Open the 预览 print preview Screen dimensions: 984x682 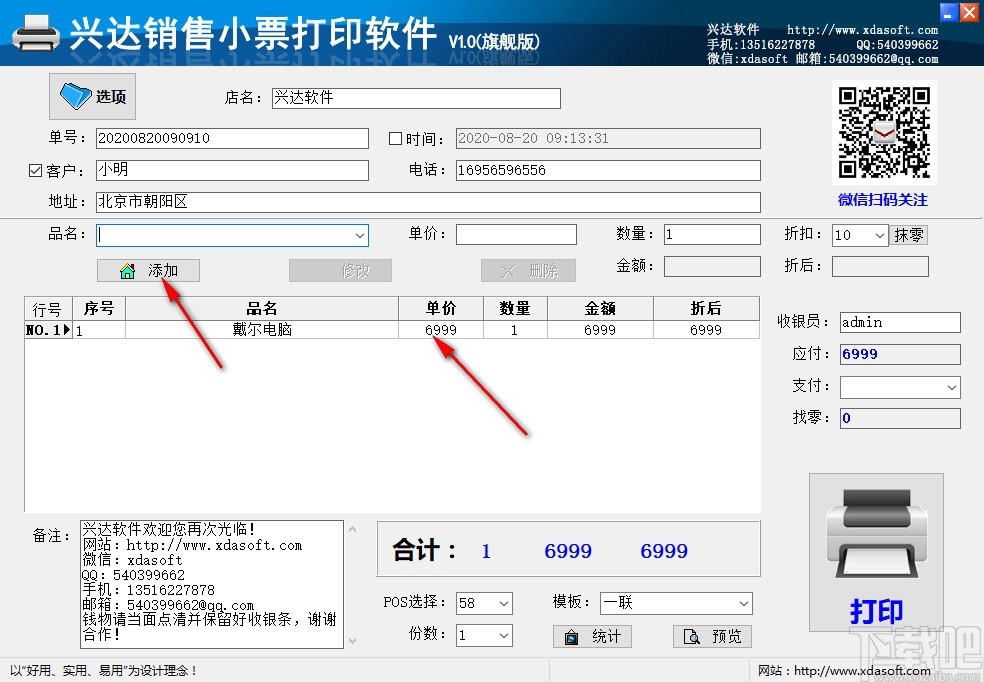[x=712, y=636]
